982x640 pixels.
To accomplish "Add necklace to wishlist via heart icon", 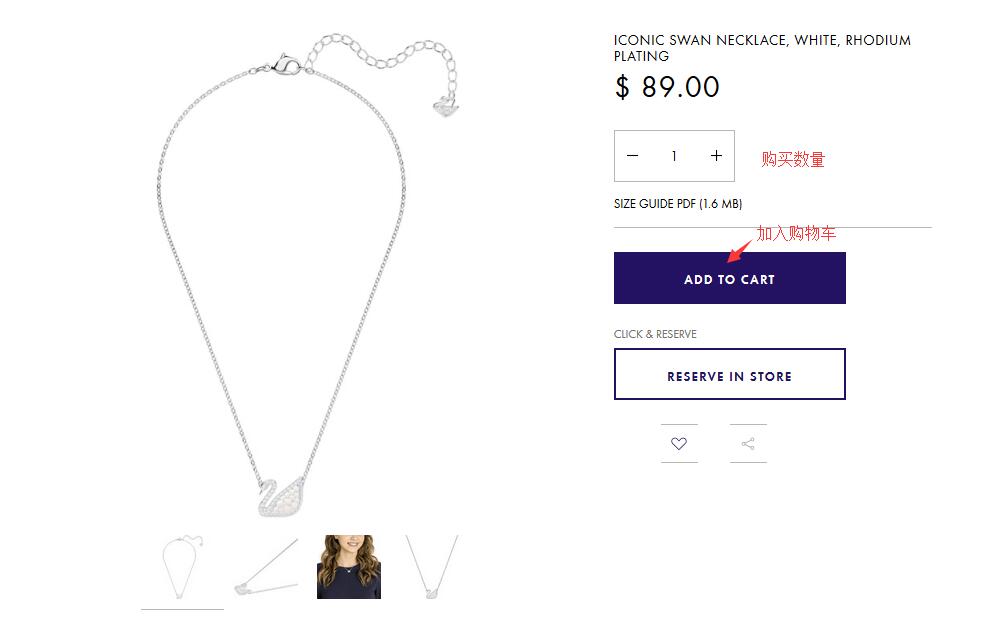I will (x=679, y=444).
